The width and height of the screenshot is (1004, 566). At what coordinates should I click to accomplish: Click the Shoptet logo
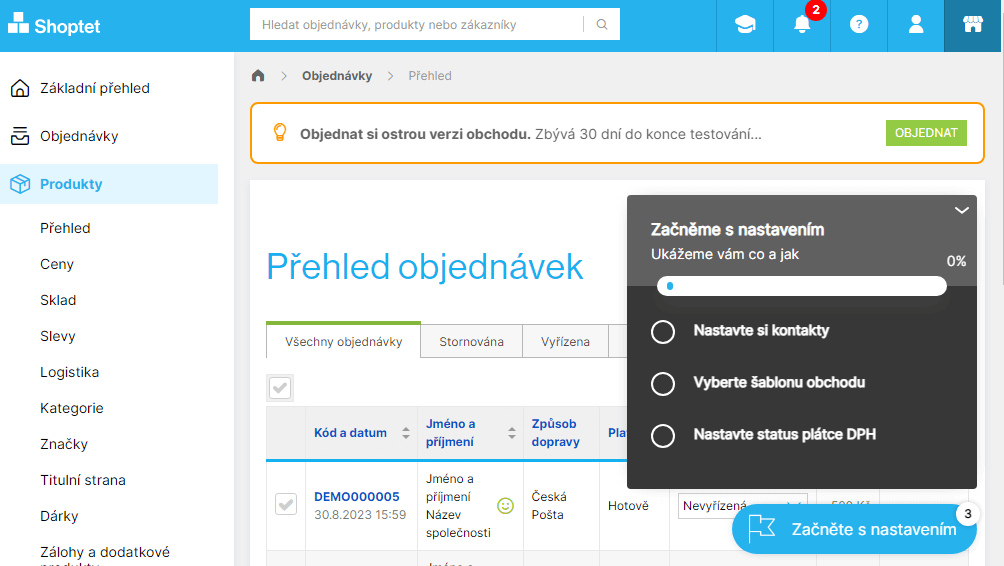click(x=54, y=24)
